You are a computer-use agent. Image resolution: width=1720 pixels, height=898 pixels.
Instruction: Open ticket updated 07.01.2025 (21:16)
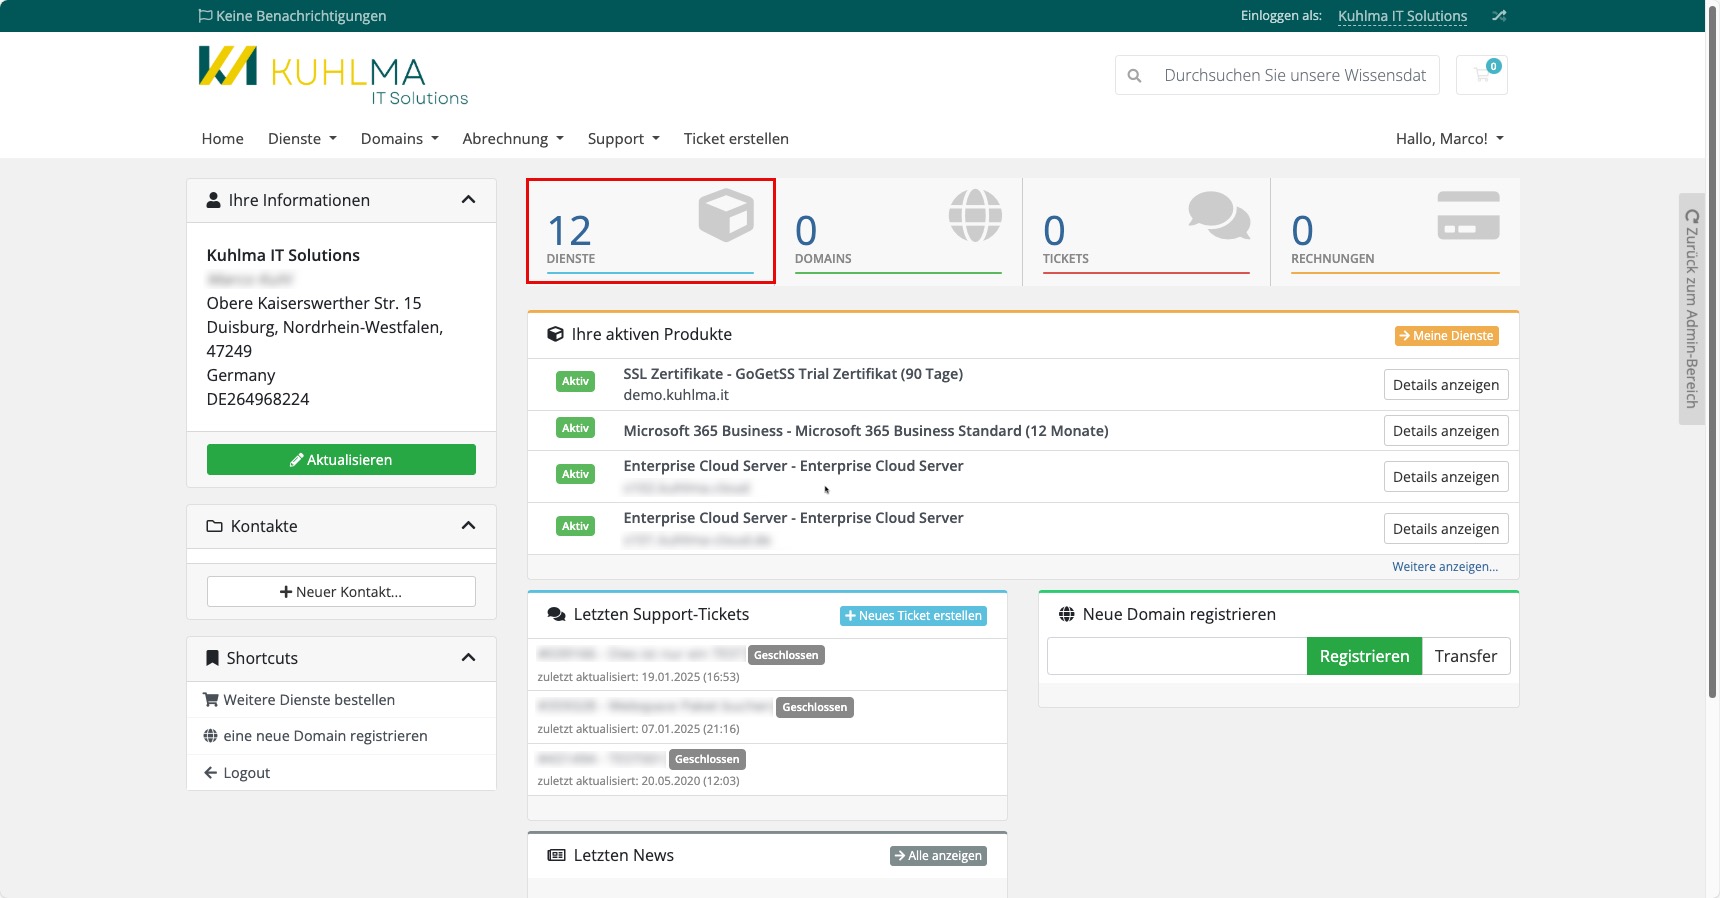point(767,717)
